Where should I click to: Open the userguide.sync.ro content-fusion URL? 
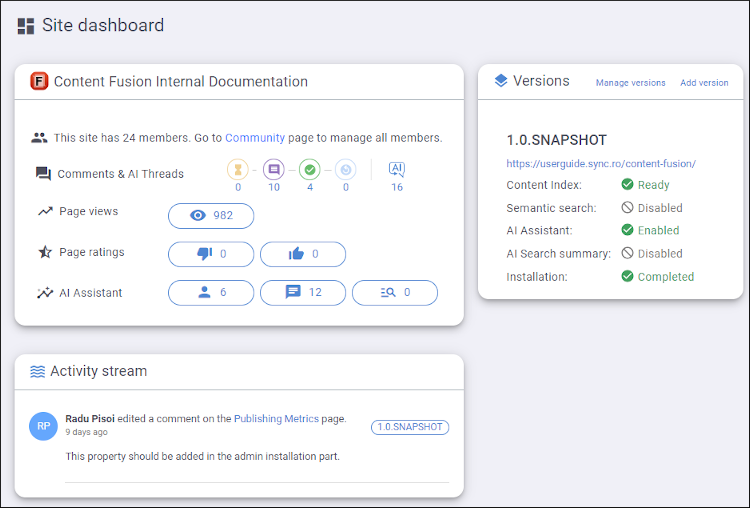[x=601, y=163]
